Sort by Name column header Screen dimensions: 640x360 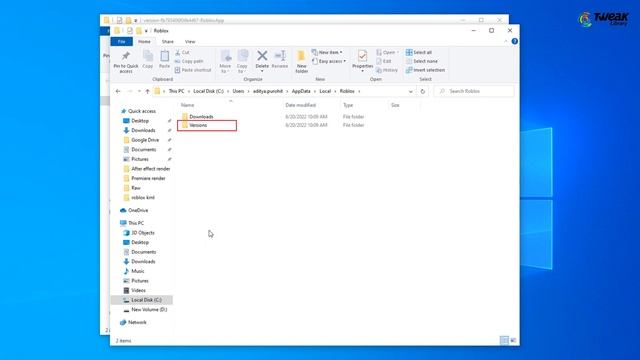coord(188,105)
